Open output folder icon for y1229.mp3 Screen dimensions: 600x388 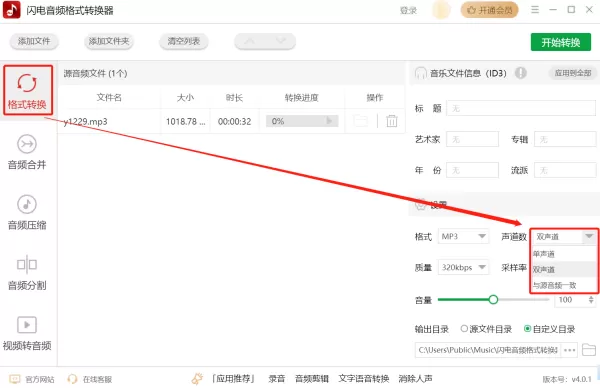point(360,121)
